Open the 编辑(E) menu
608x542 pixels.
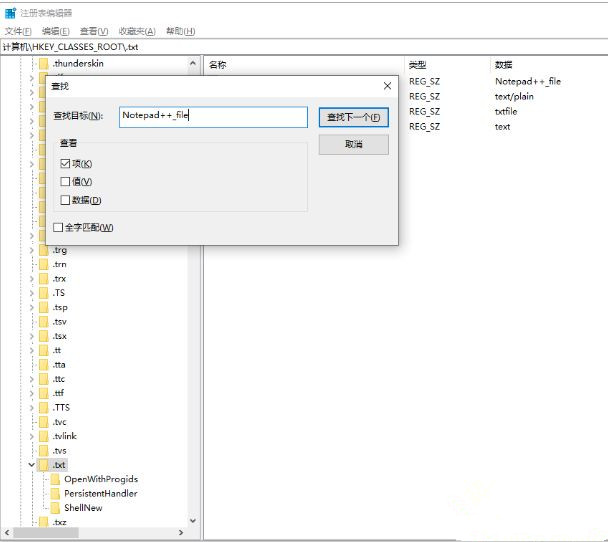(55, 31)
